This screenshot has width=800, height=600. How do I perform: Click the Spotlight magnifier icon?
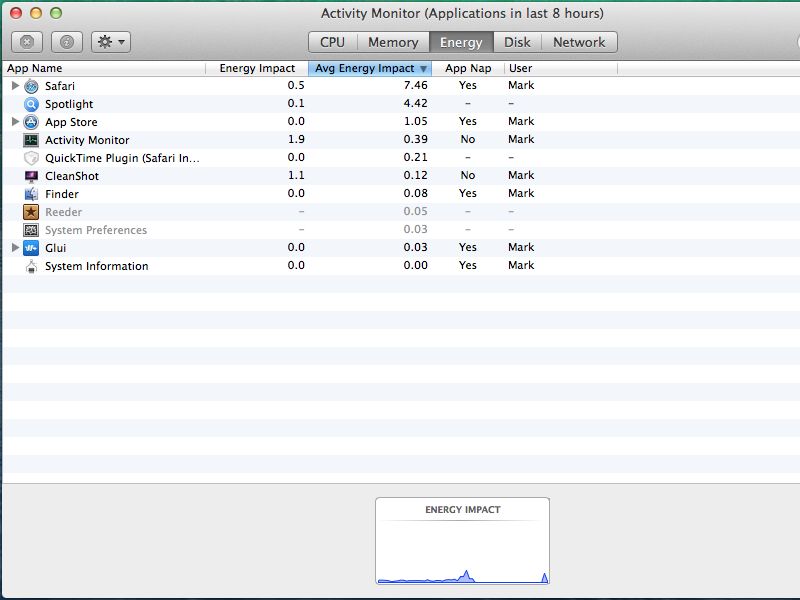tap(31, 104)
